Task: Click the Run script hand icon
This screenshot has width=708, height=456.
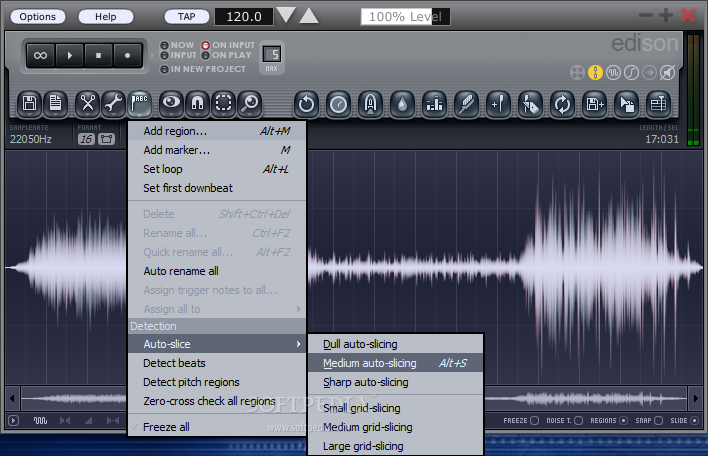Action: (x=530, y=105)
